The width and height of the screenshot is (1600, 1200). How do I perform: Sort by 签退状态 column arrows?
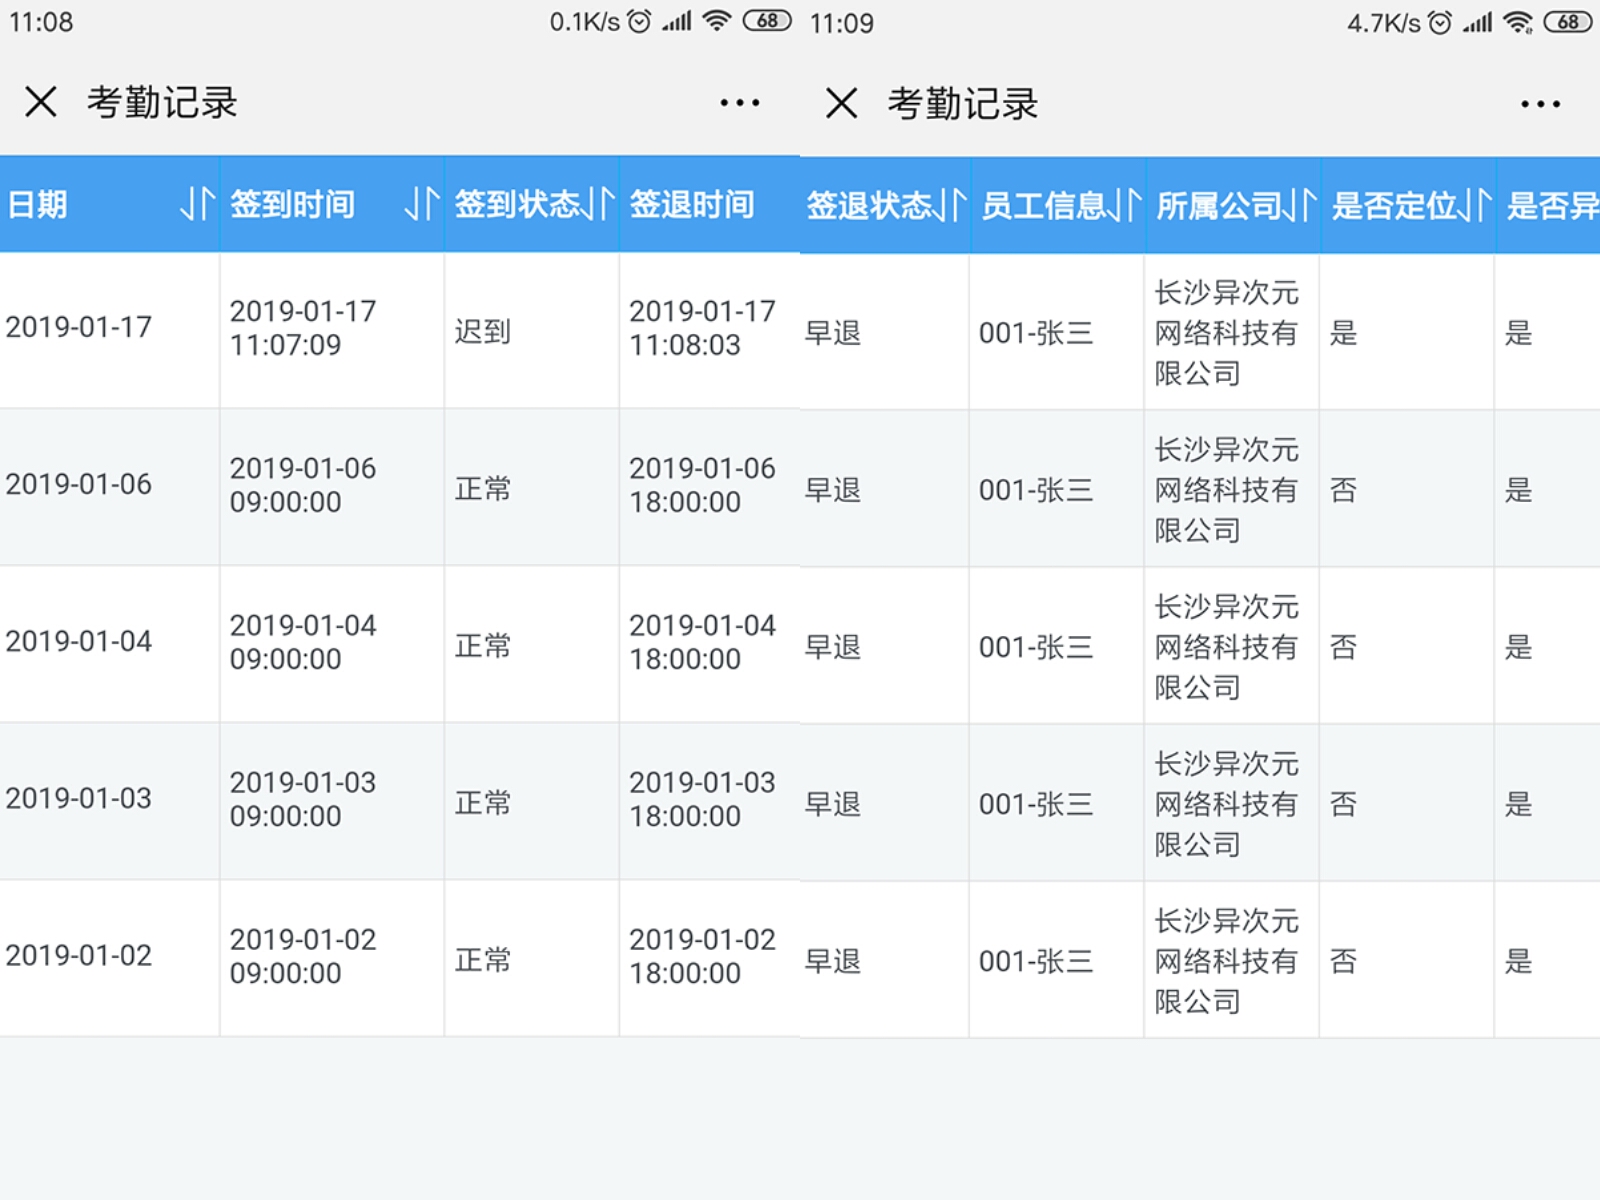coord(952,205)
